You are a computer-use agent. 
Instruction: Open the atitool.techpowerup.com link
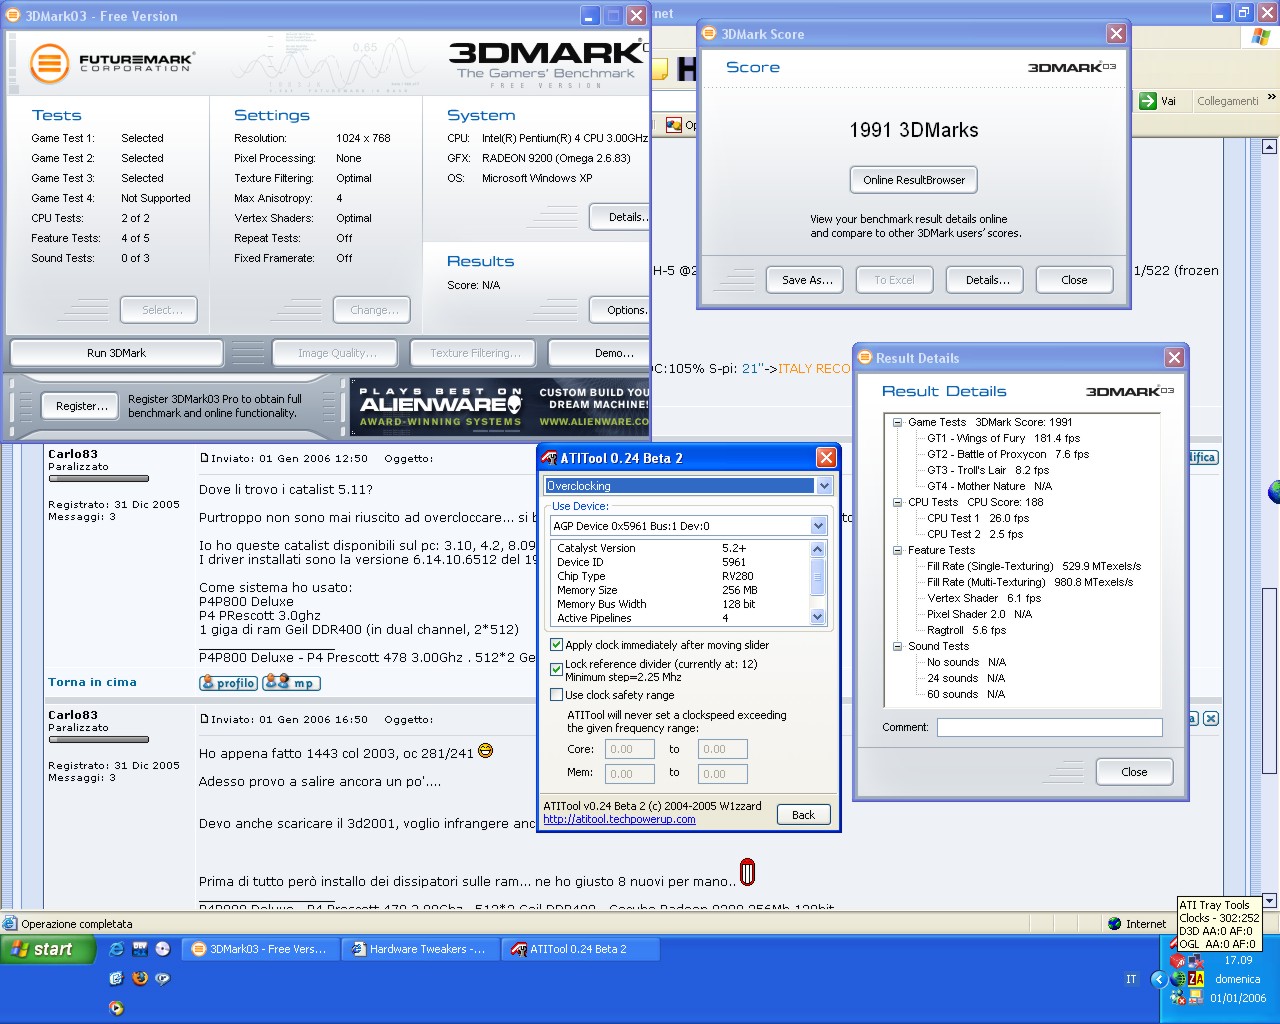619,819
